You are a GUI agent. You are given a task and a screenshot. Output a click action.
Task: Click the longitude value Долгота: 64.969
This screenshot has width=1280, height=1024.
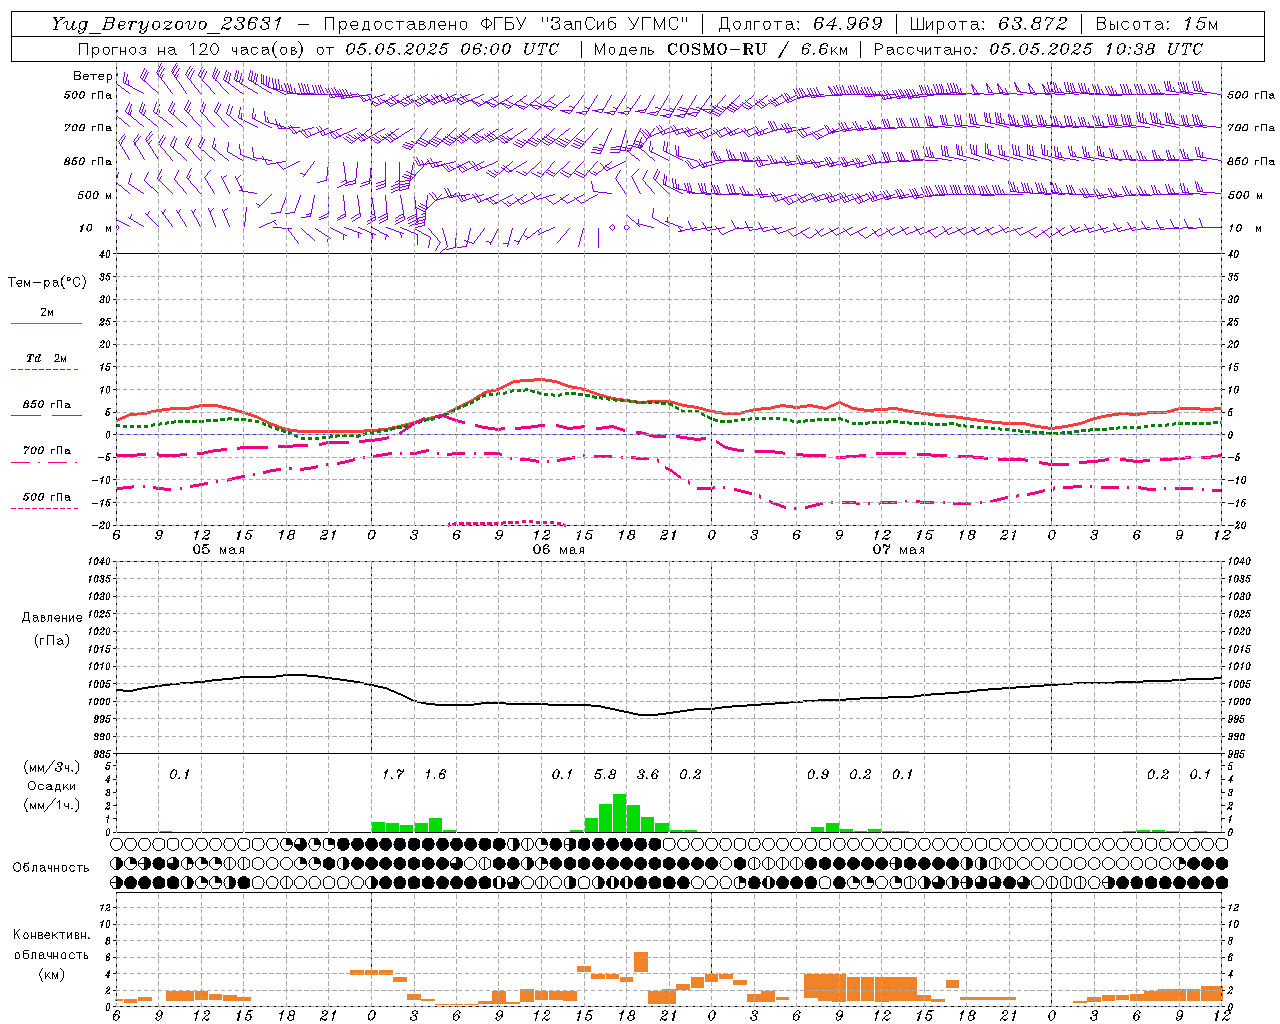coord(801,24)
